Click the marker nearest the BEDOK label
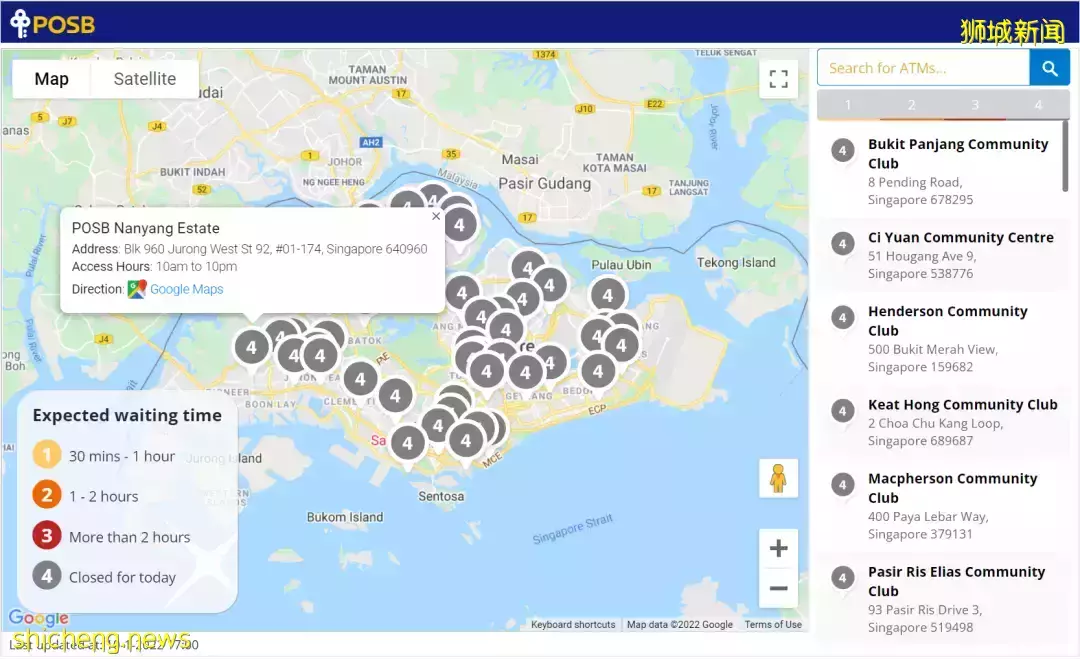The height and width of the screenshot is (659, 1080). (x=598, y=373)
